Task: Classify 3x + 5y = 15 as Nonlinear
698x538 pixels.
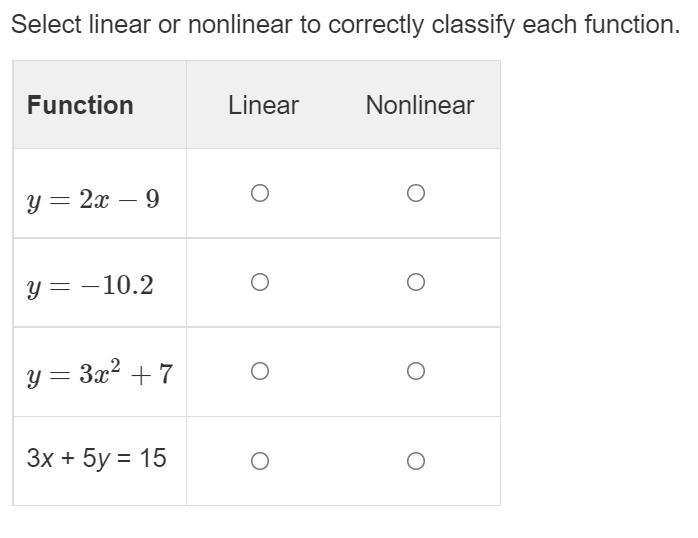Action: (x=416, y=461)
